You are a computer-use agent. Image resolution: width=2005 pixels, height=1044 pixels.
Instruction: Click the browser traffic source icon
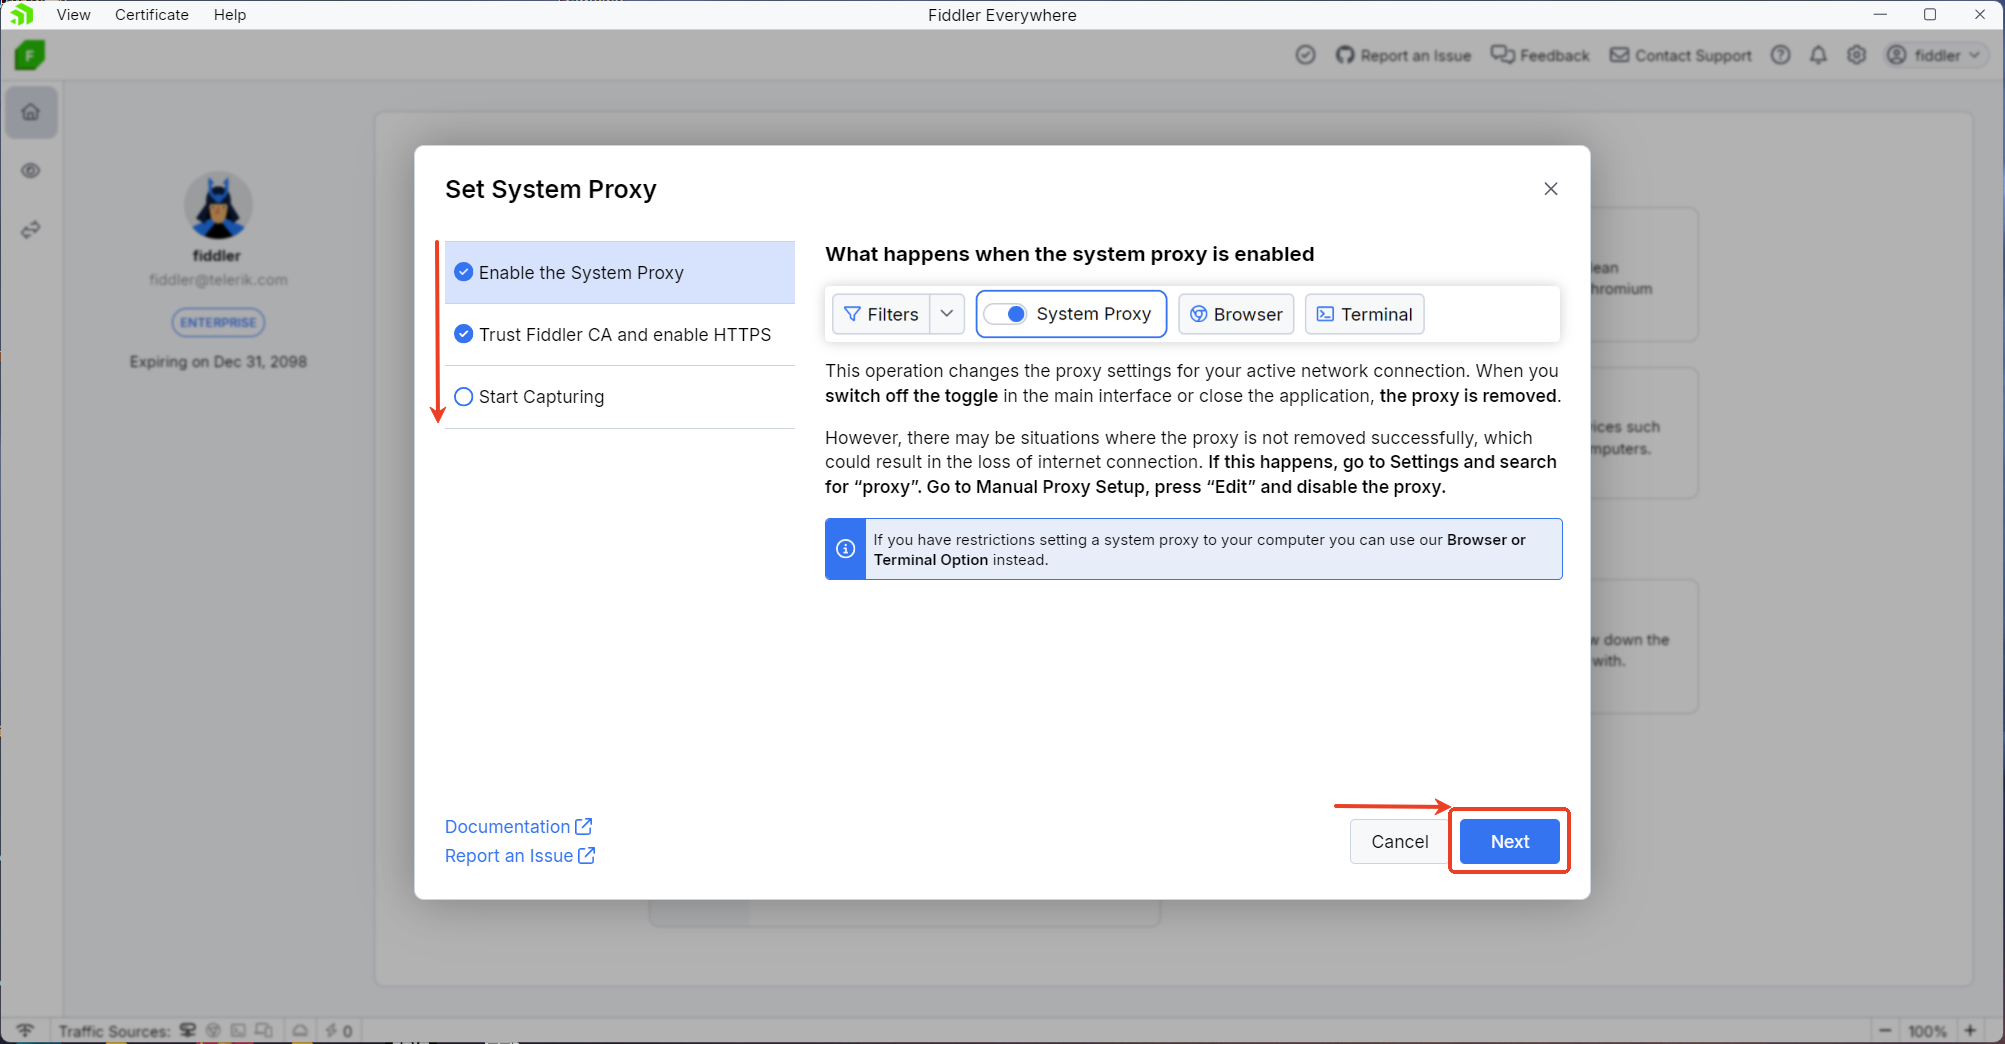213,1030
